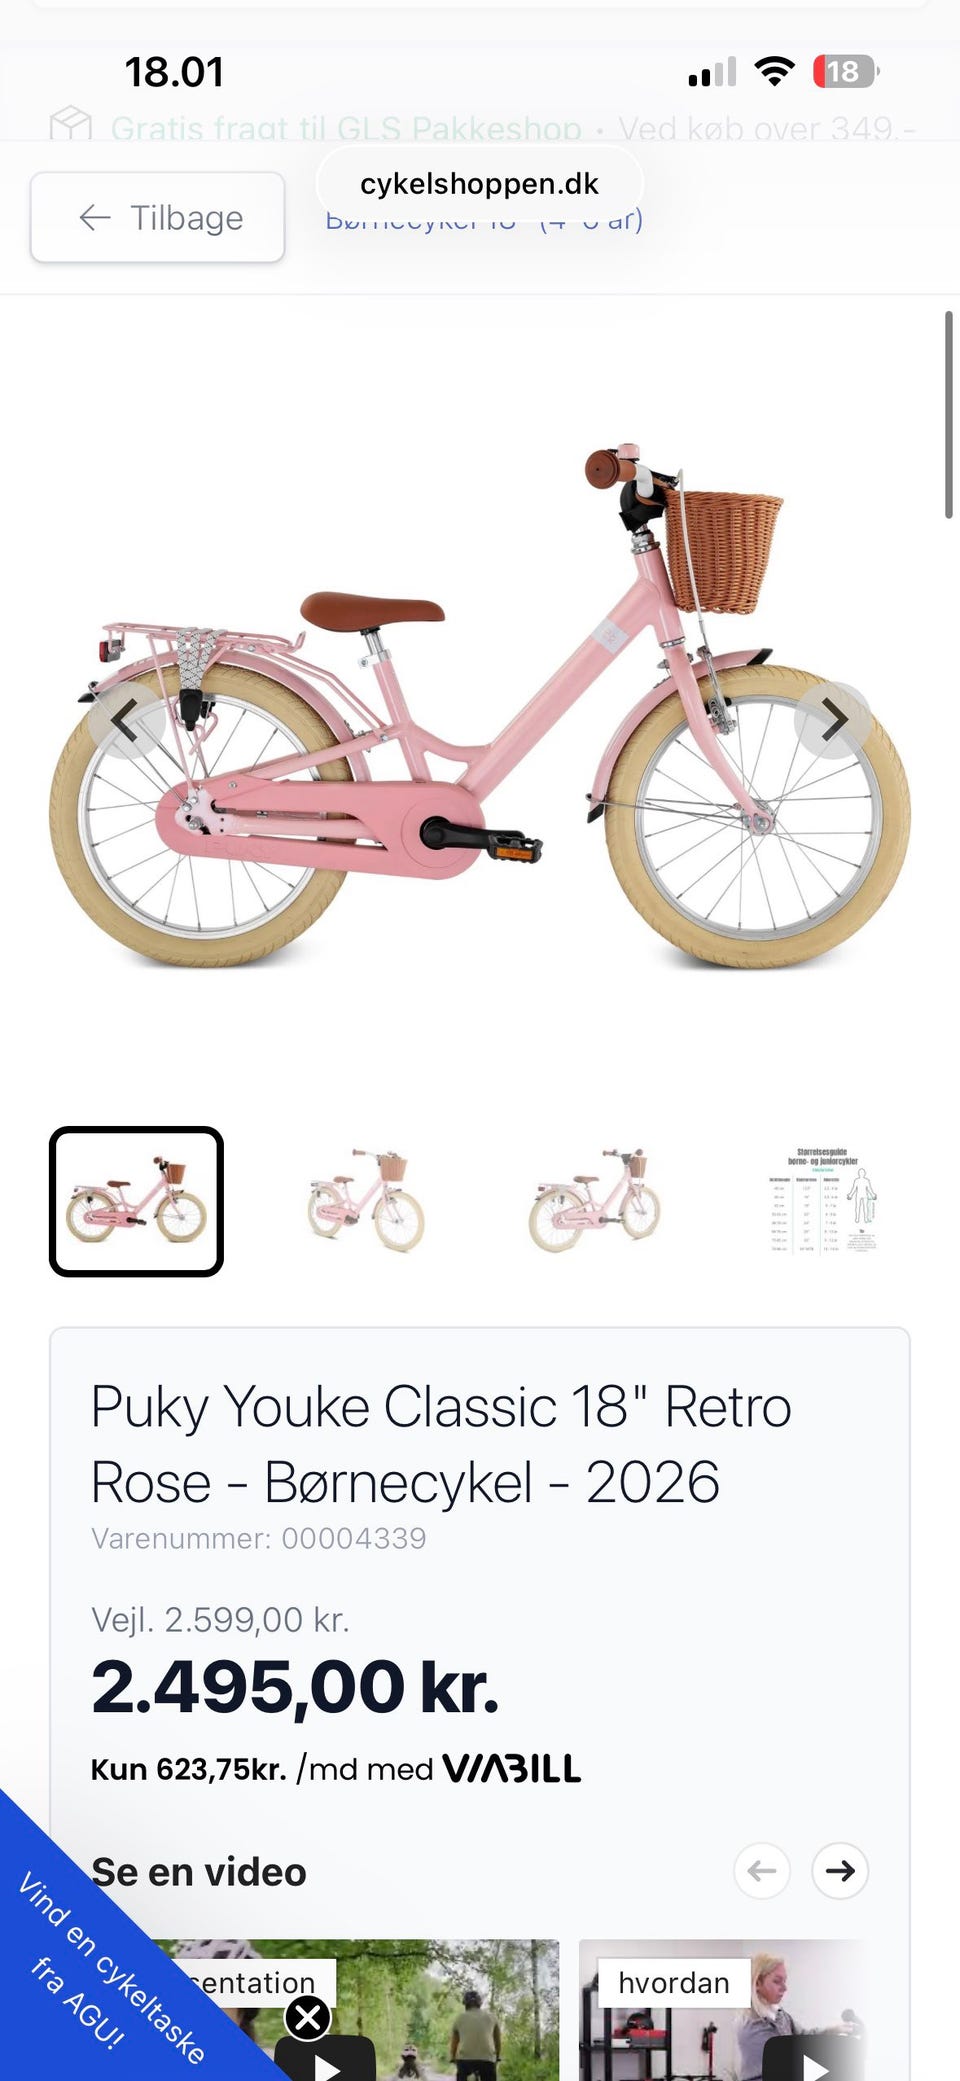Show the next product image

click(833, 719)
